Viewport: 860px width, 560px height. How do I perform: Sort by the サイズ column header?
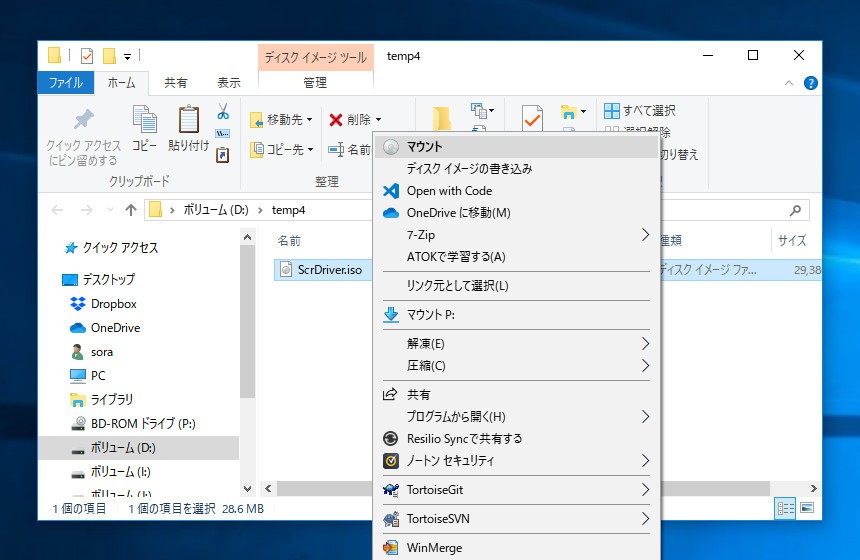(x=792, y=240)
